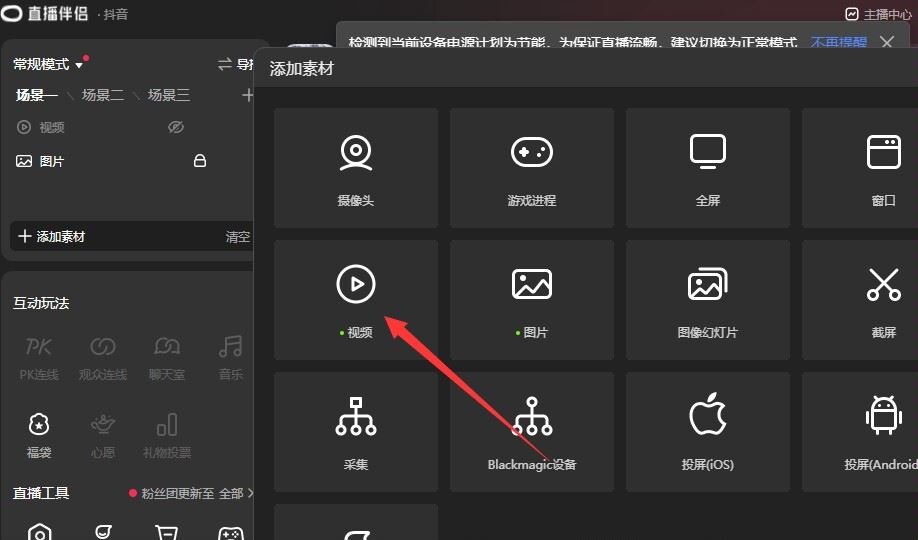Screen dimensions: 918x540
Task: Add a Blackmagic设备 source
Action: click(x=532, y=432)
